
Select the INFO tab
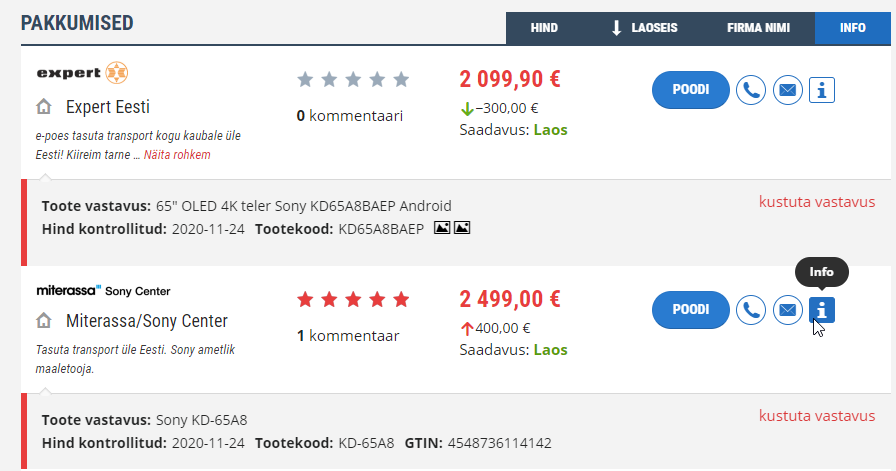(852, 28)
